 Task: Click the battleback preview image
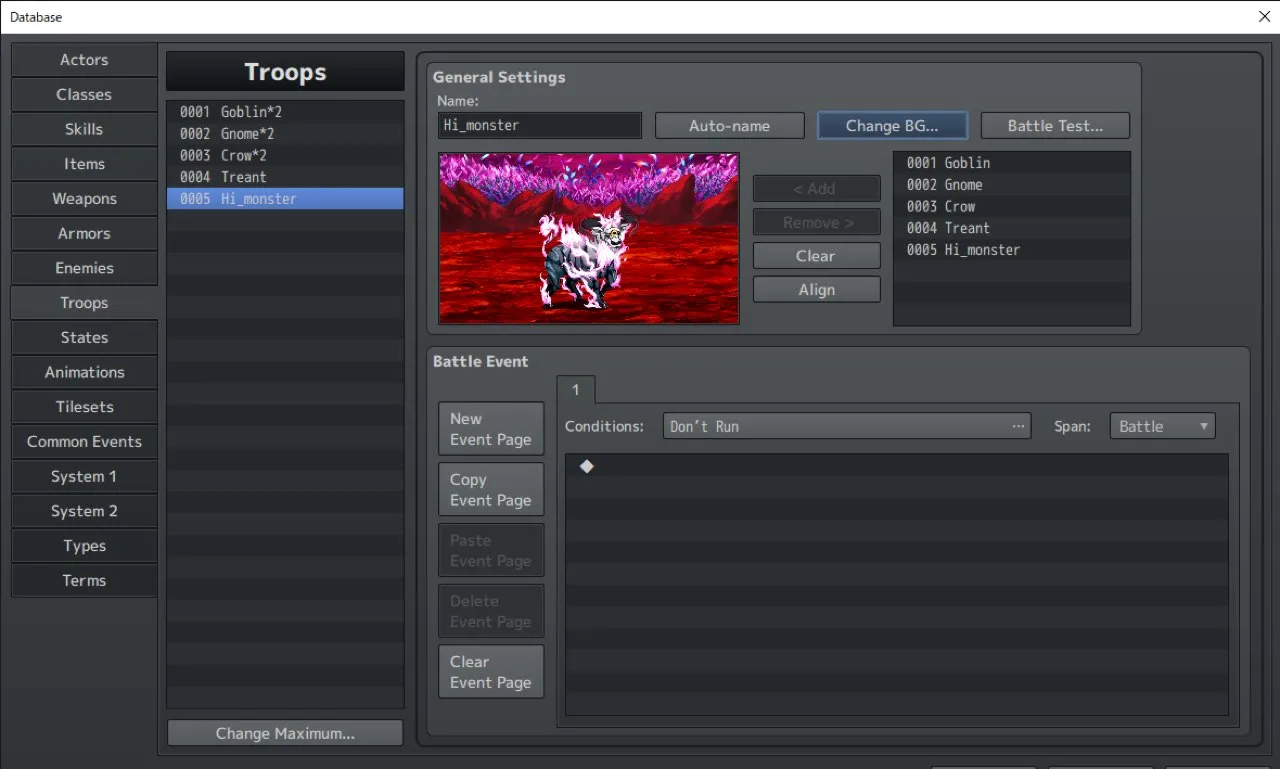[588, 238]
